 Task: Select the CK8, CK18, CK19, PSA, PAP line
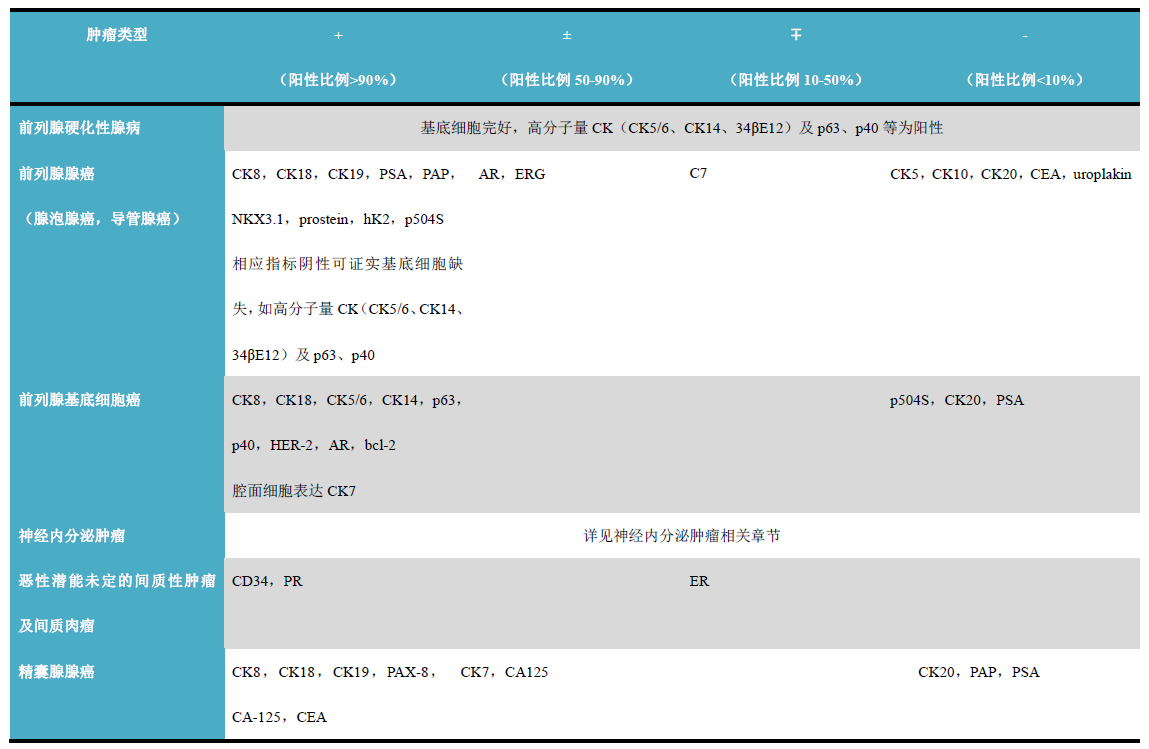[344, 174]
